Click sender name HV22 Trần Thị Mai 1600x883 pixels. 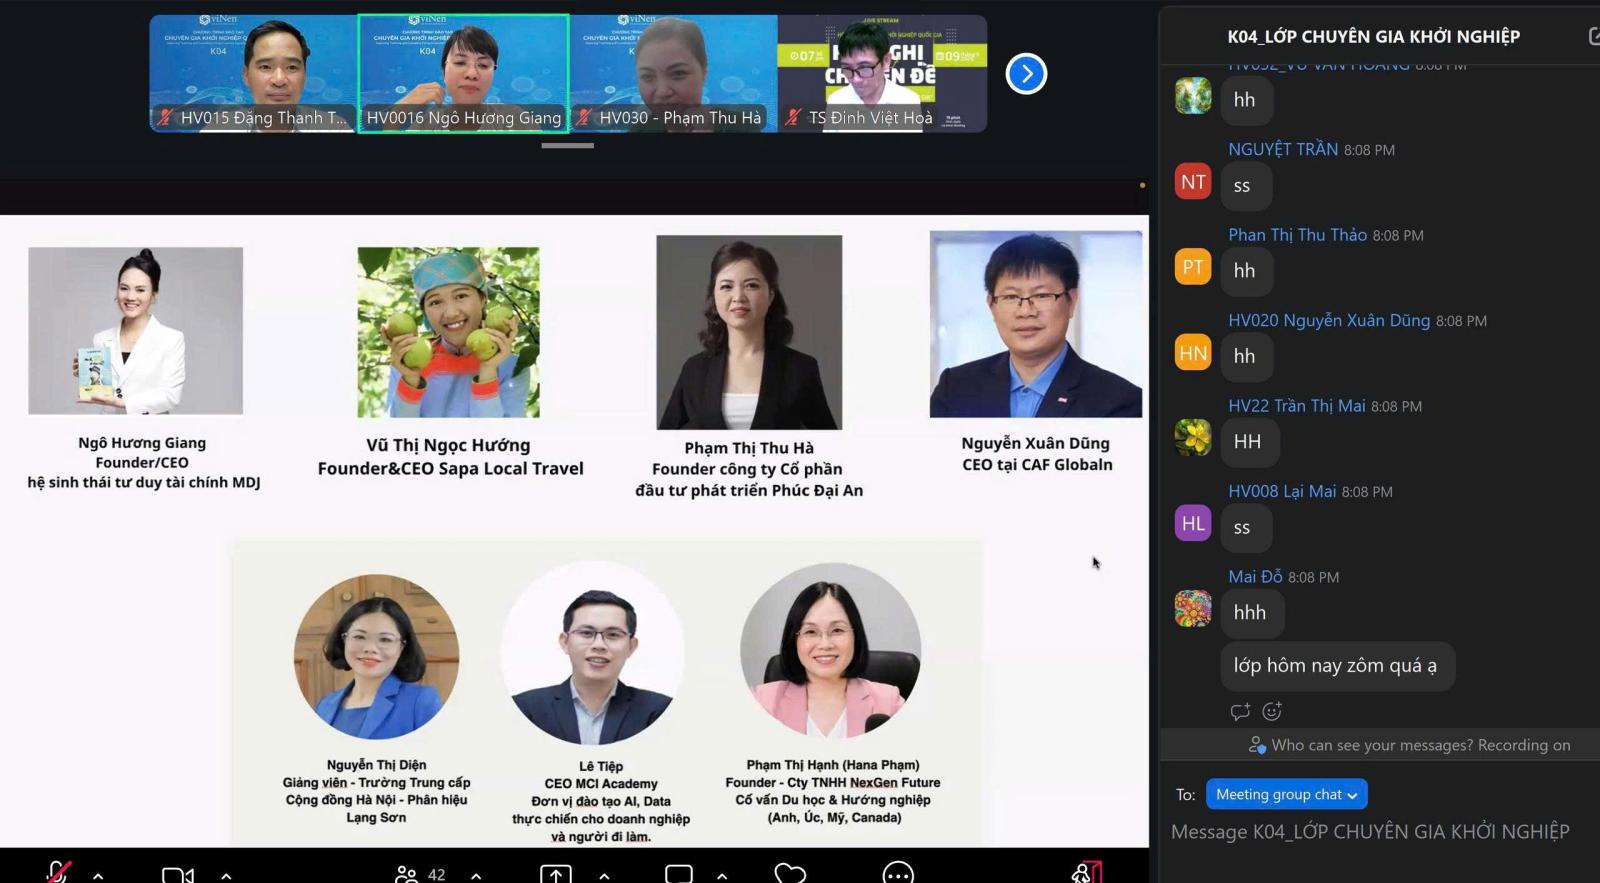[1297, 405]
